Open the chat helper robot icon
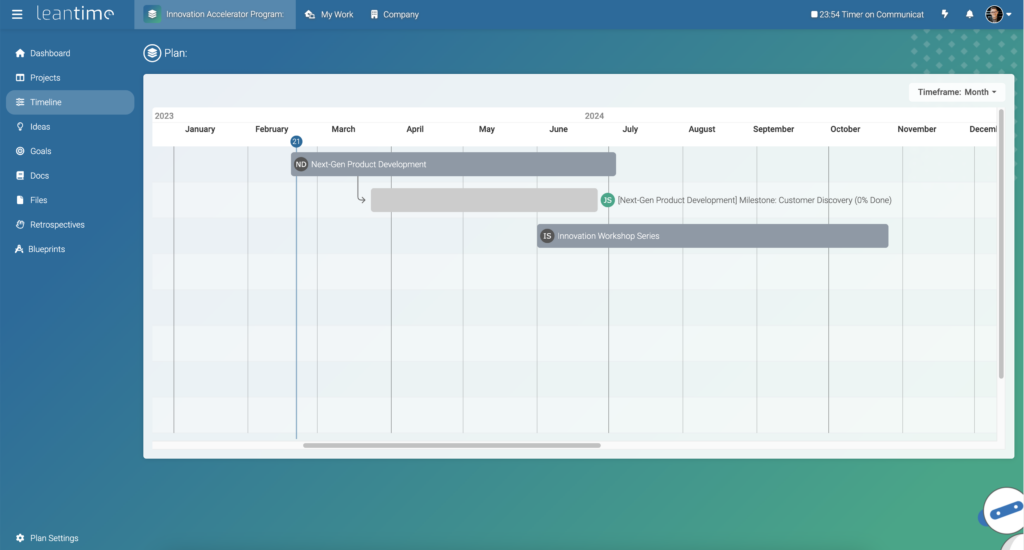This screenshot has height=550, width=1024. click(1004, 513)
